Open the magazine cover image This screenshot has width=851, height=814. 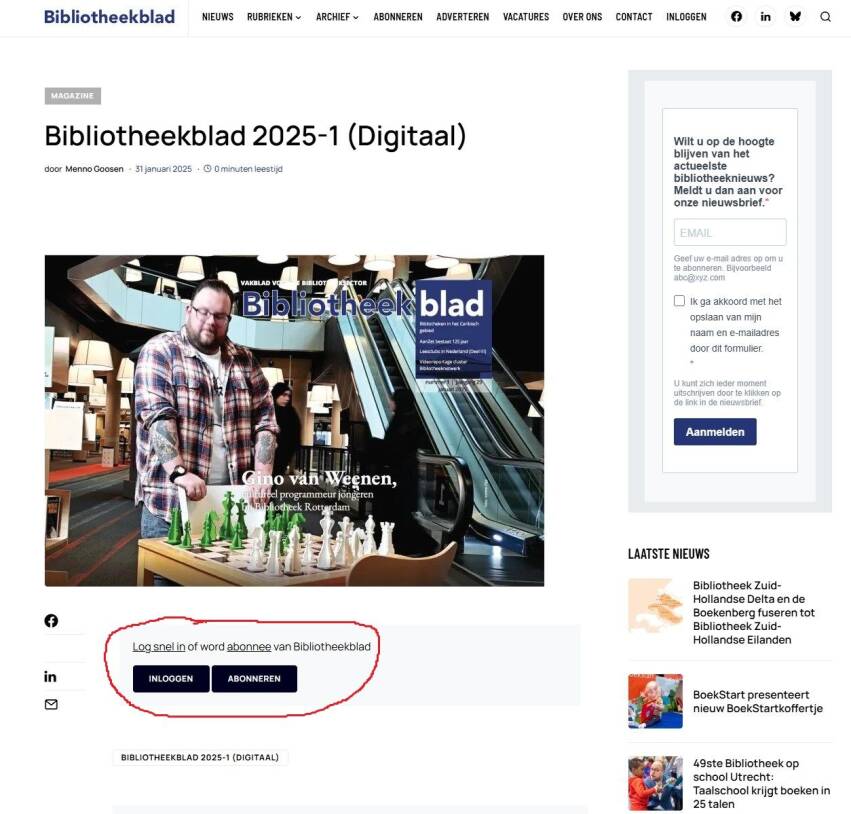coord(294,420)
